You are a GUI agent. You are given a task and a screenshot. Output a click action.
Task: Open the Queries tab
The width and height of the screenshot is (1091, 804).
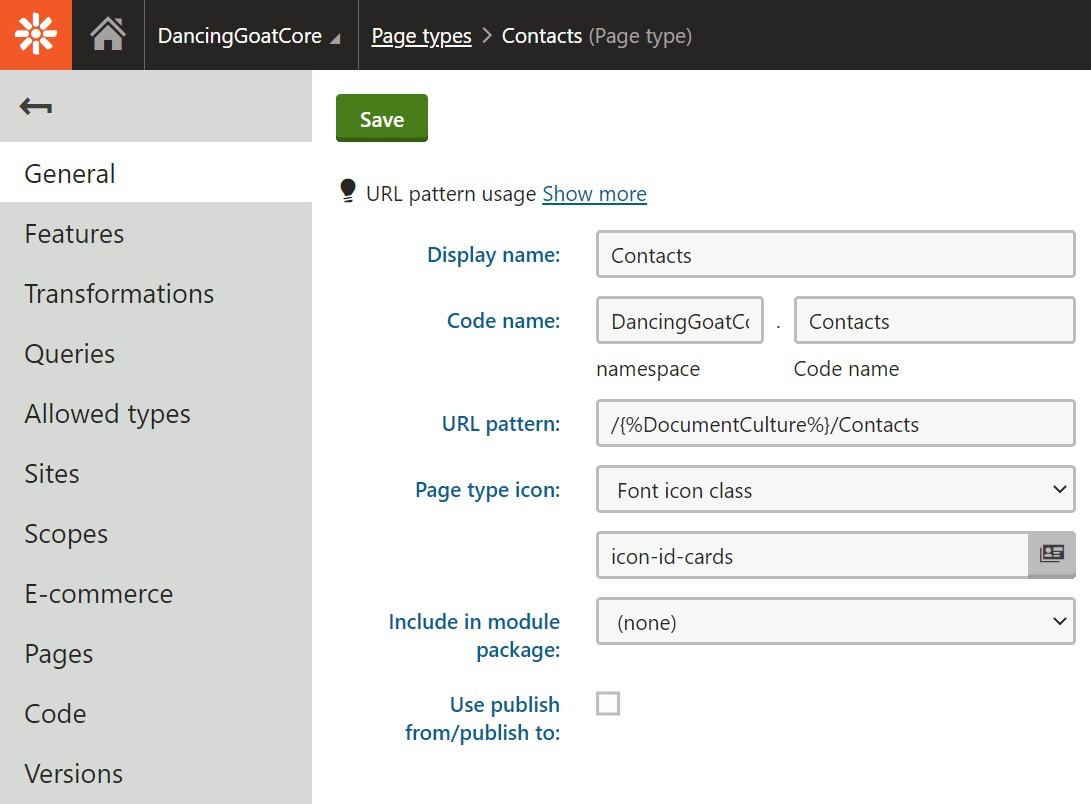click(x=156, y=353)
